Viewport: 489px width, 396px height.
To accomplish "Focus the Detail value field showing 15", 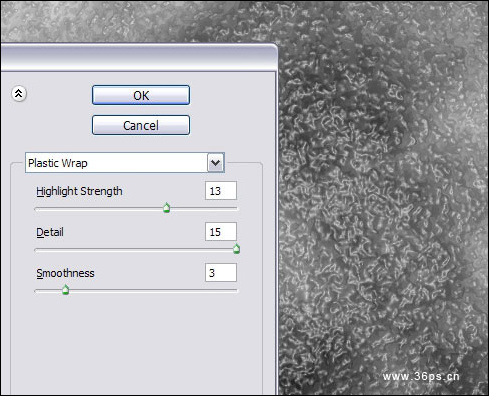I will pyautogui.click(x=221, y=232).
